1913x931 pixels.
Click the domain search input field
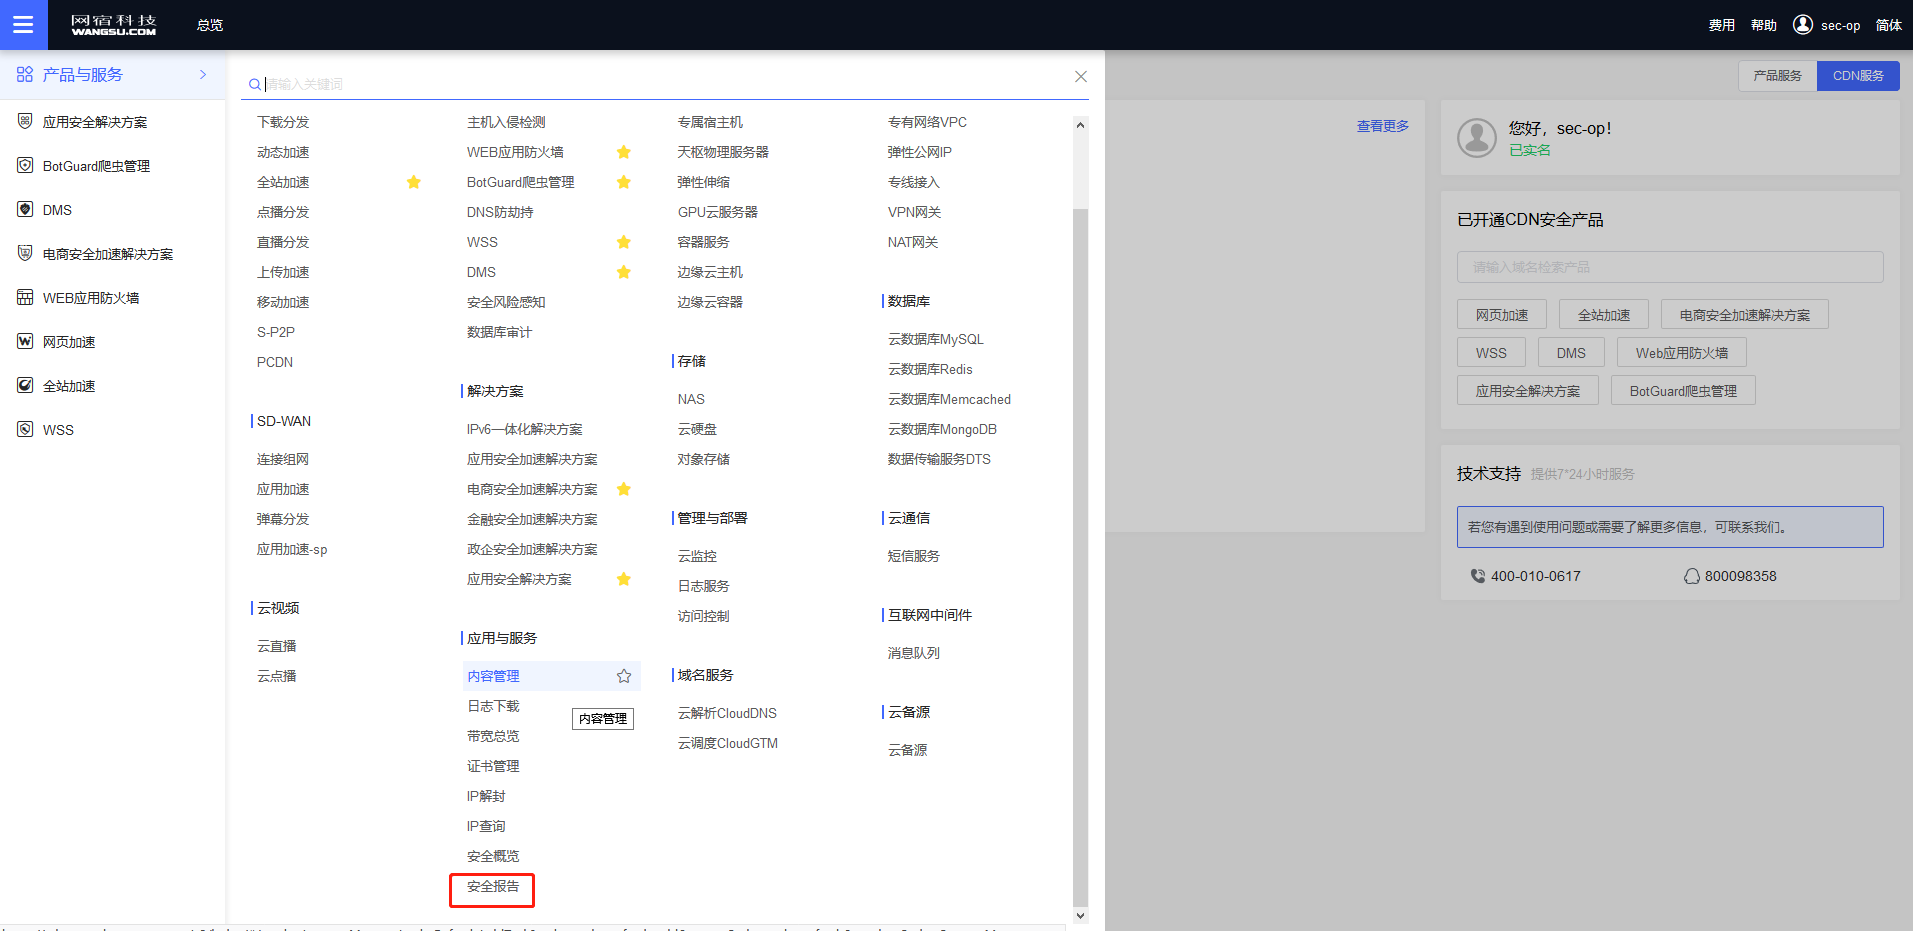tap(1669, 267)
